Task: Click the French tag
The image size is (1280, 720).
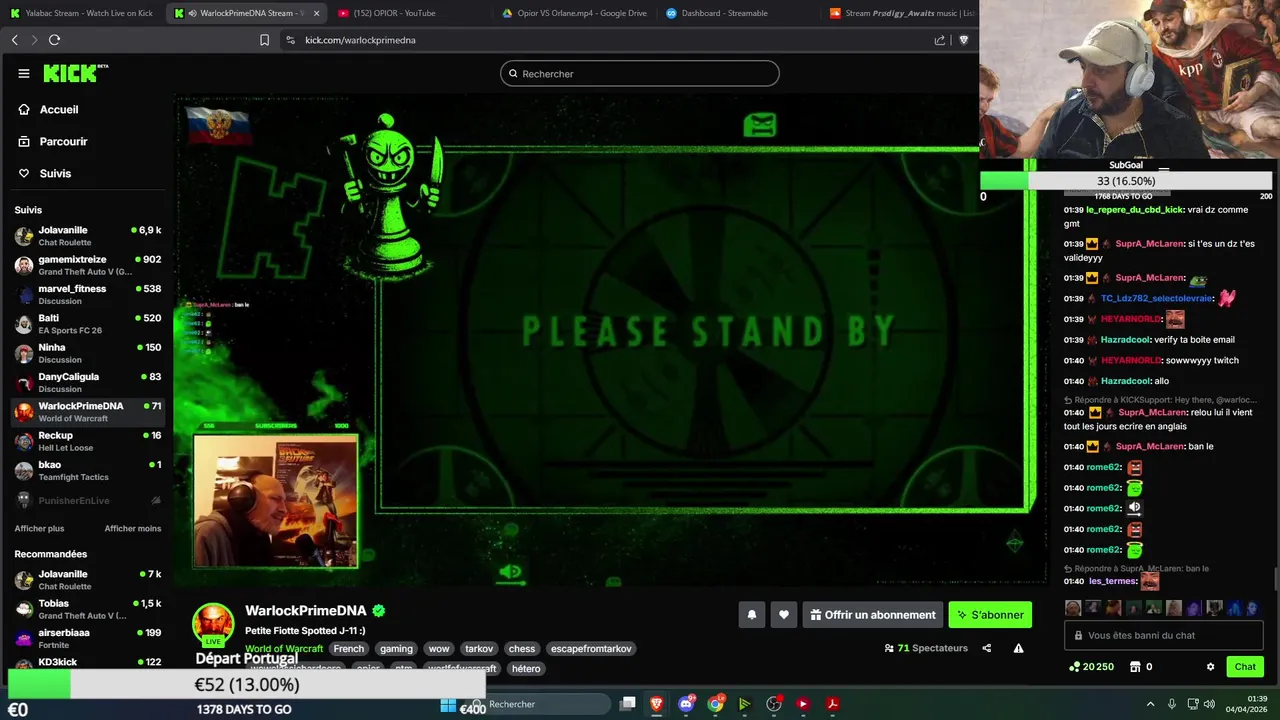Action: 349,649
